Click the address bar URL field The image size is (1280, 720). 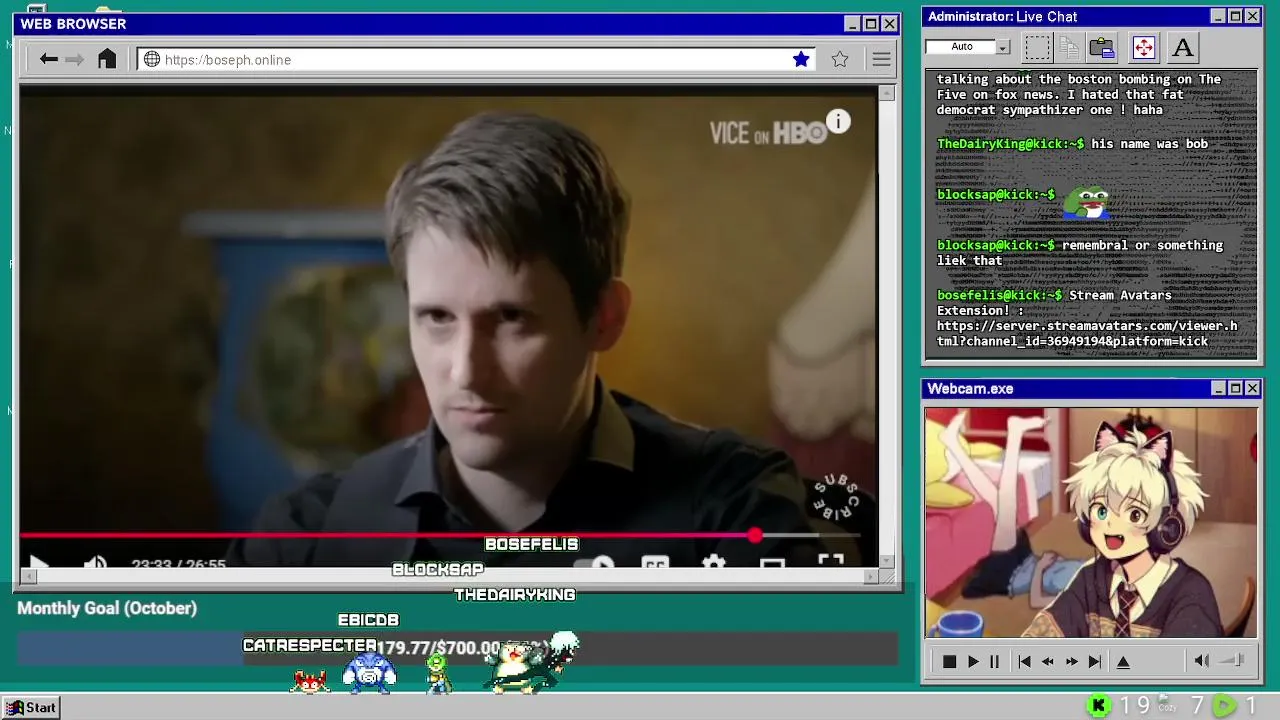click(475, 60)
